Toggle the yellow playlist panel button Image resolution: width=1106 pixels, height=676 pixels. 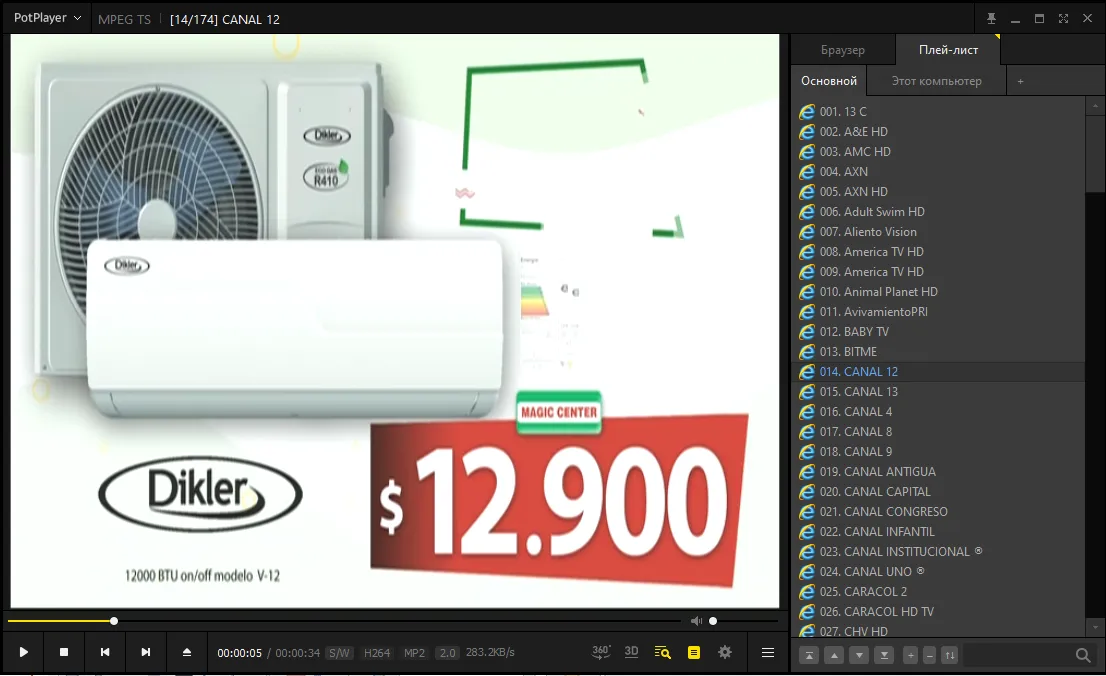point(694,652)
